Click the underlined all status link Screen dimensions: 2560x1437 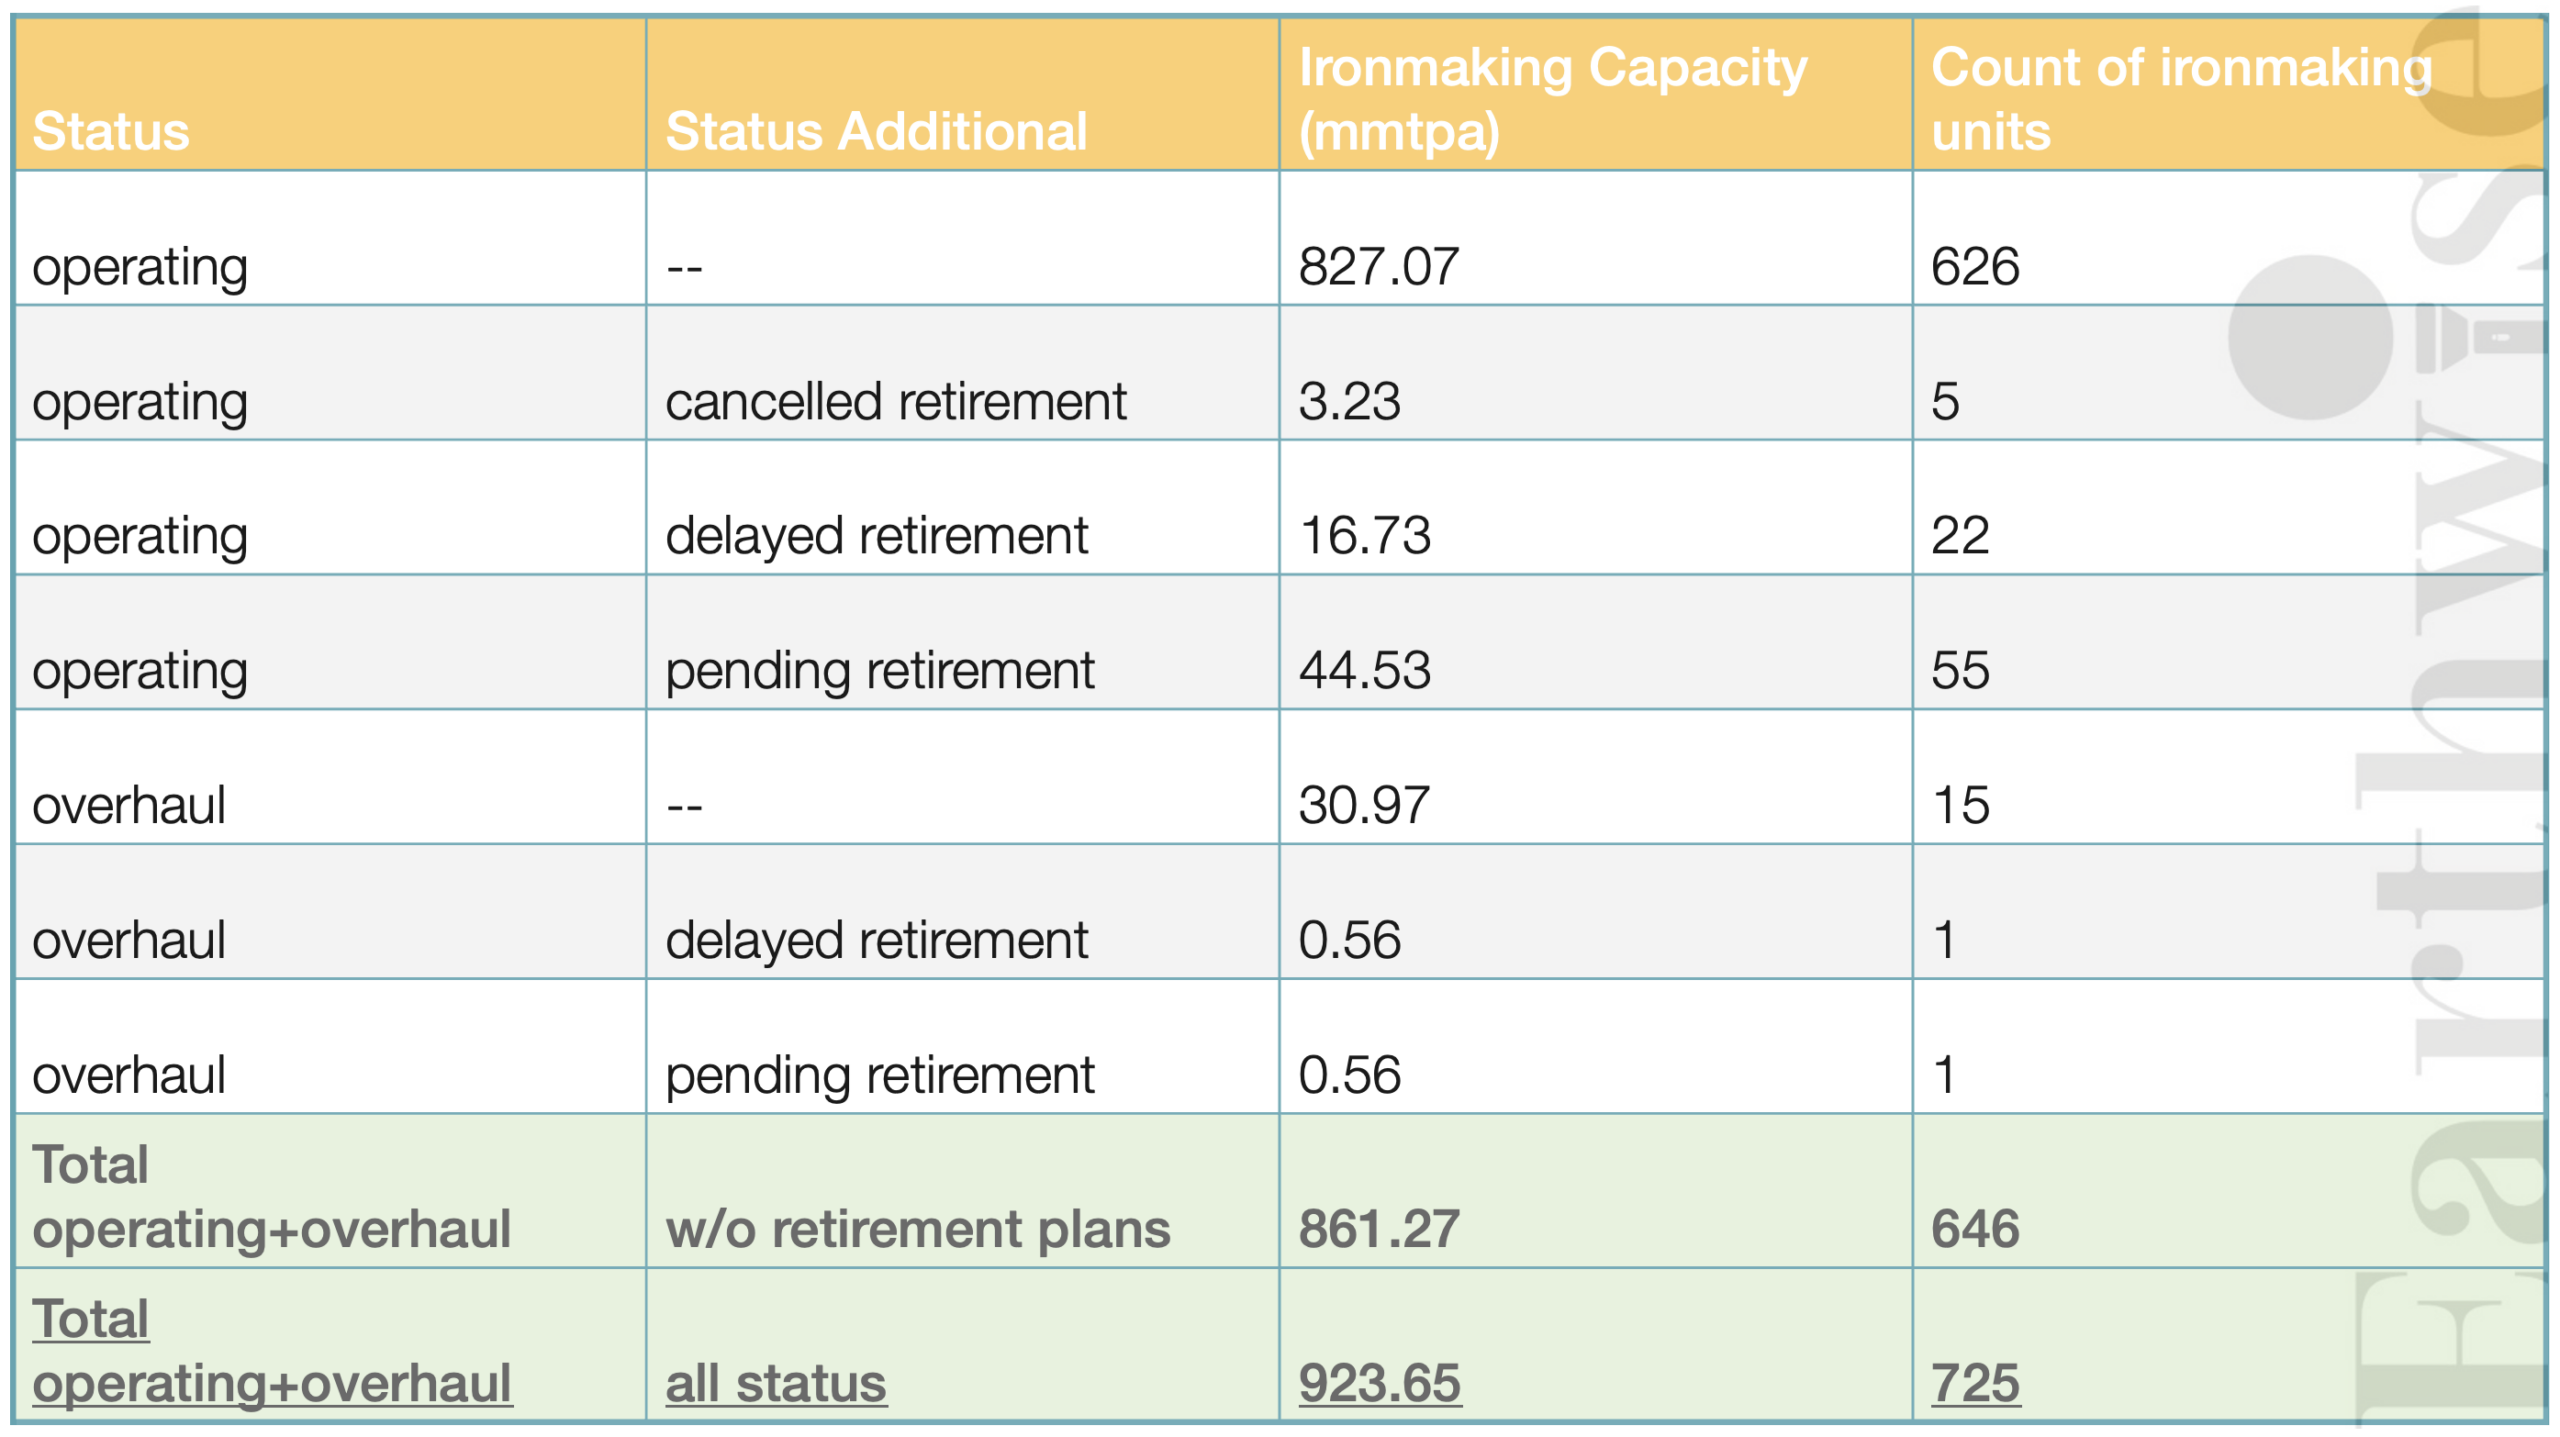click(x=776, y=1384)
